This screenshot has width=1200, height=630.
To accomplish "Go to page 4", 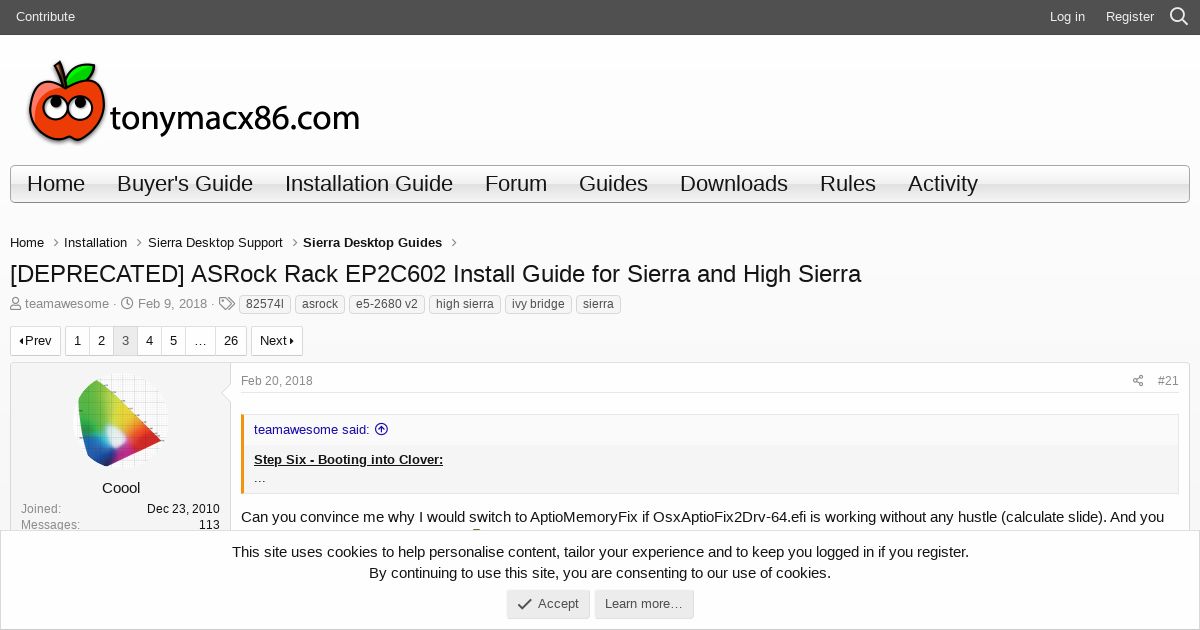I will point(149,341).
